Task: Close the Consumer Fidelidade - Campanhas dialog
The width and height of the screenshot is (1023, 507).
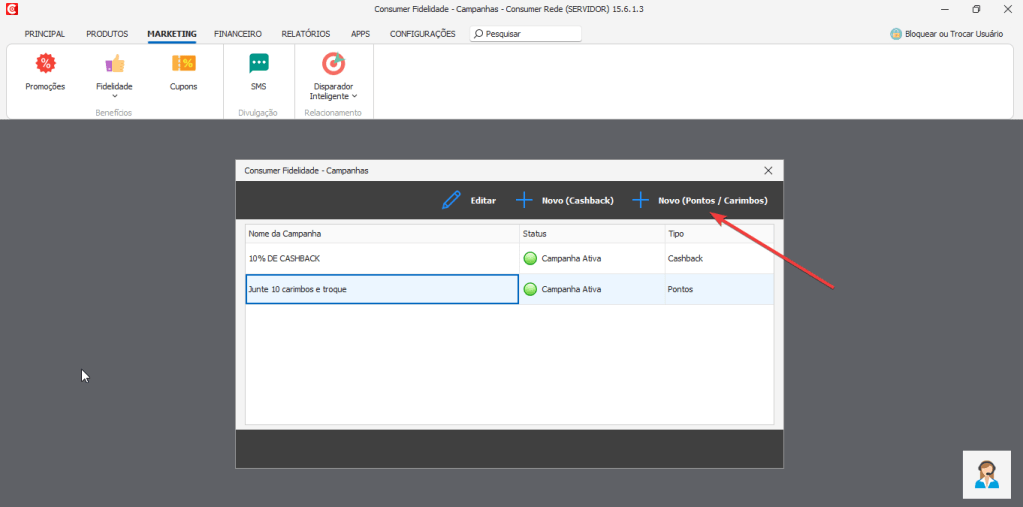Action: point(768,170)
